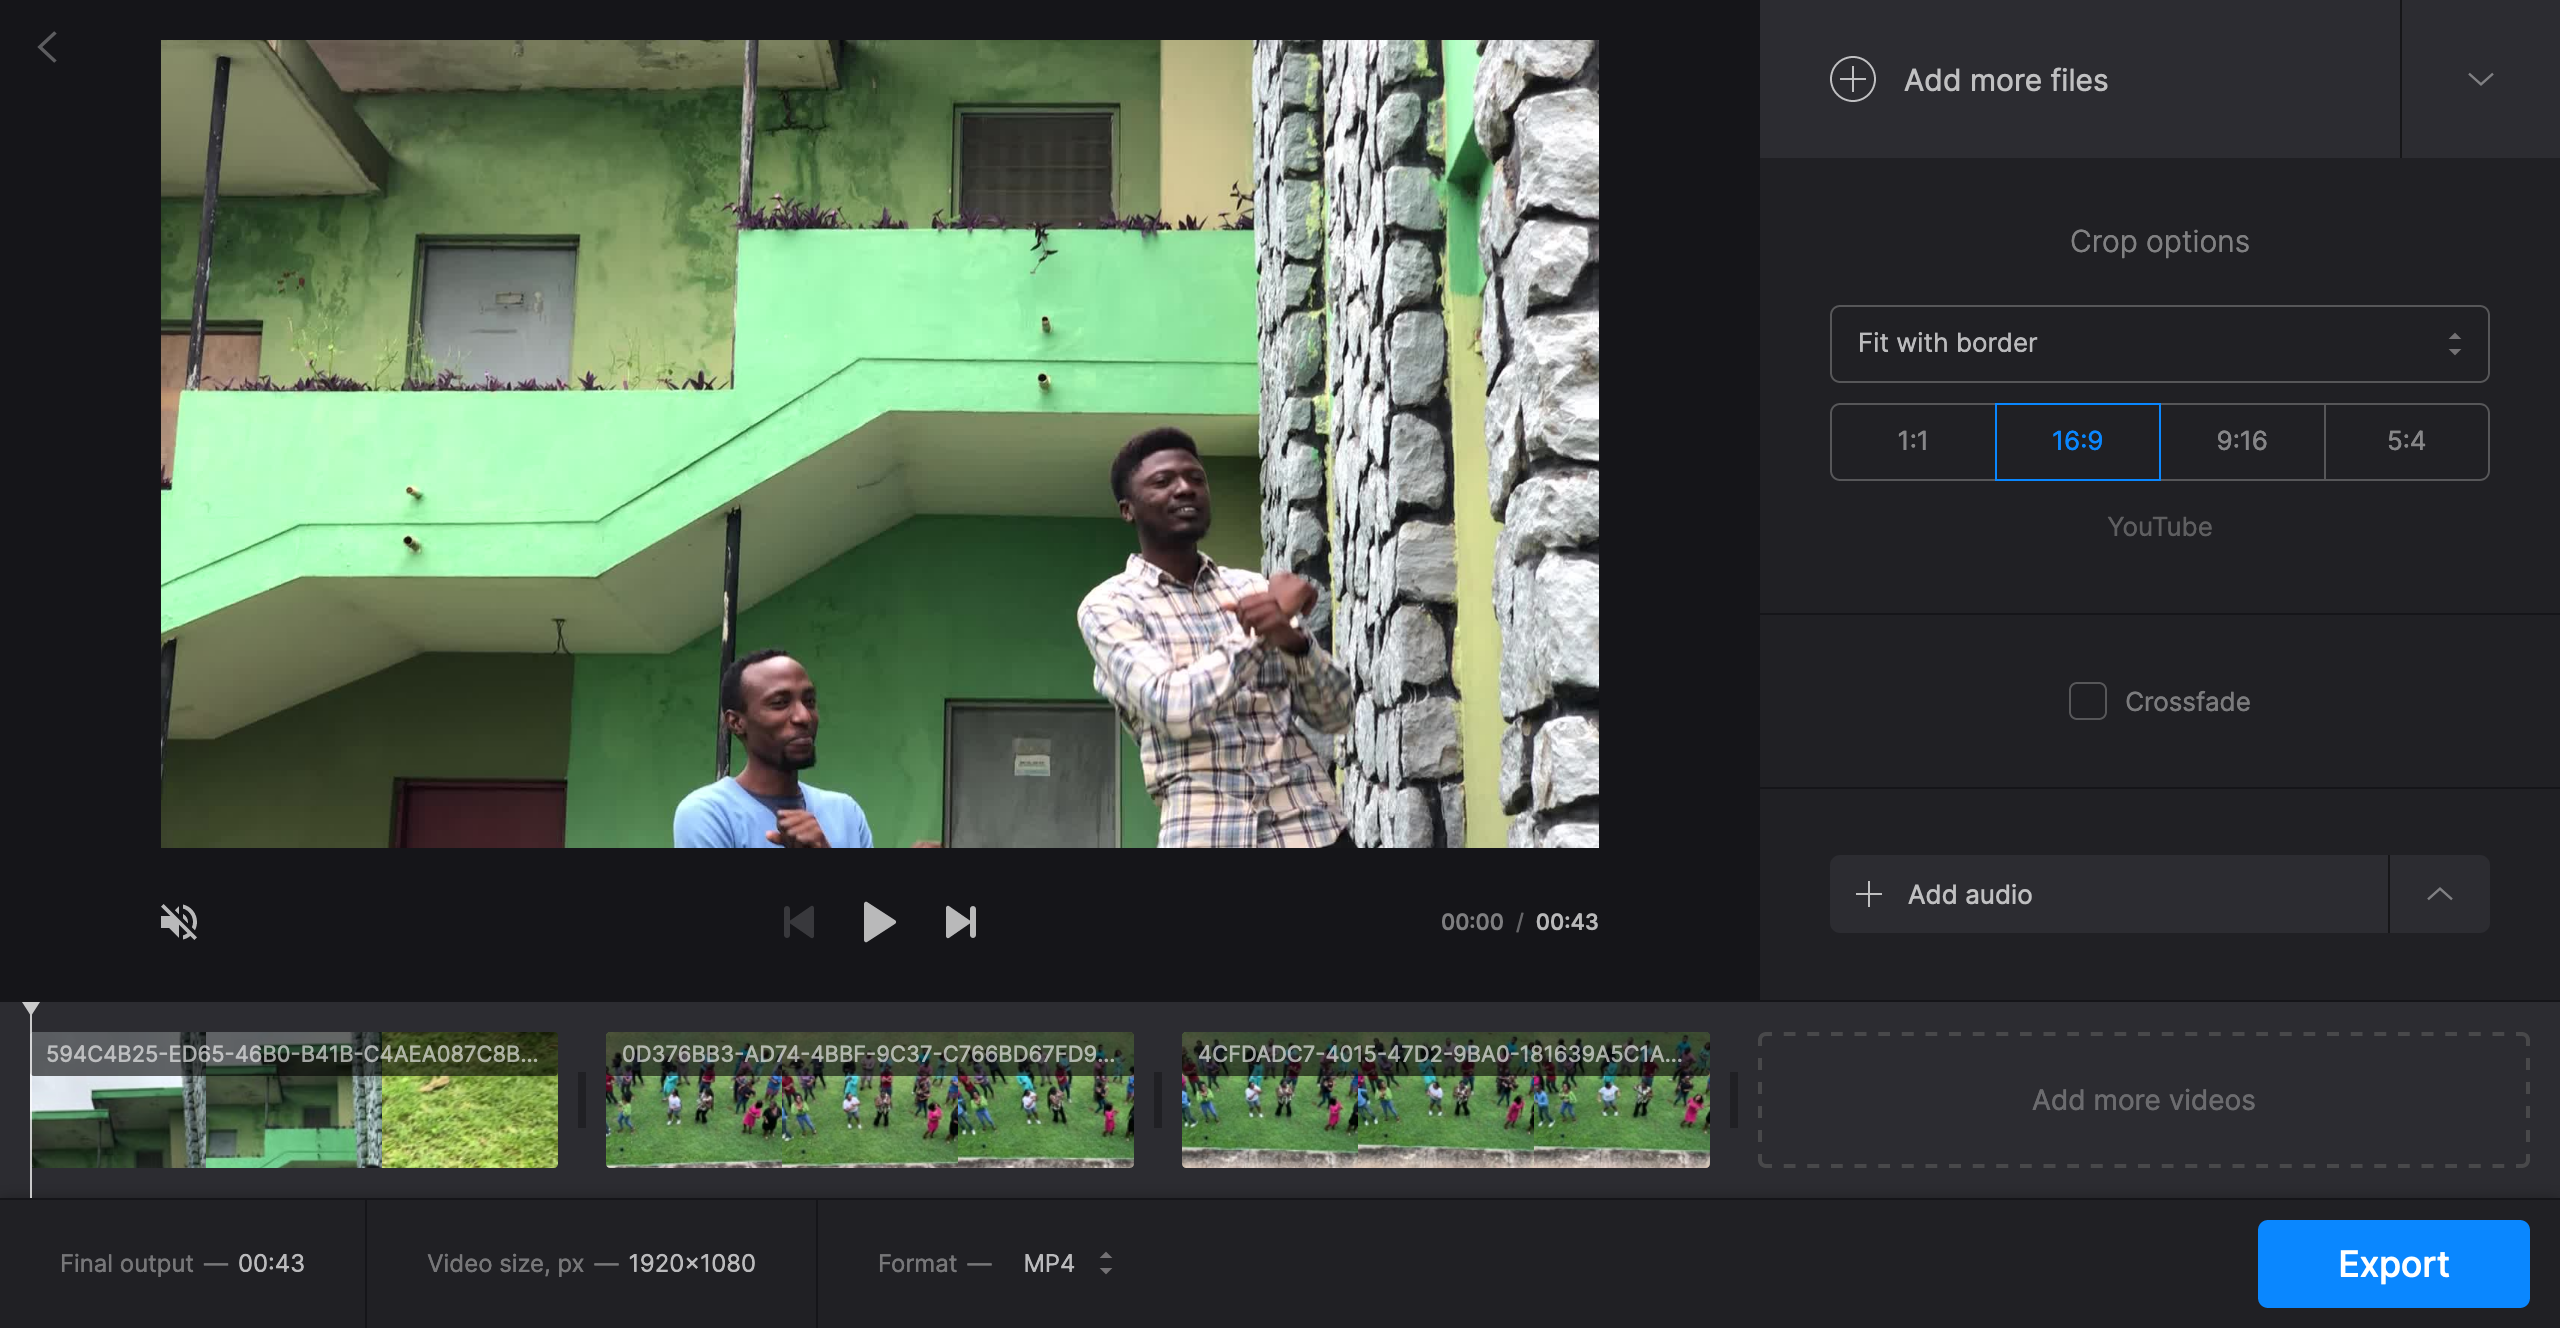The image size is (2560, 1328).
Task: Collapse the Add audio section
Action: click(x=2440, y=894)
